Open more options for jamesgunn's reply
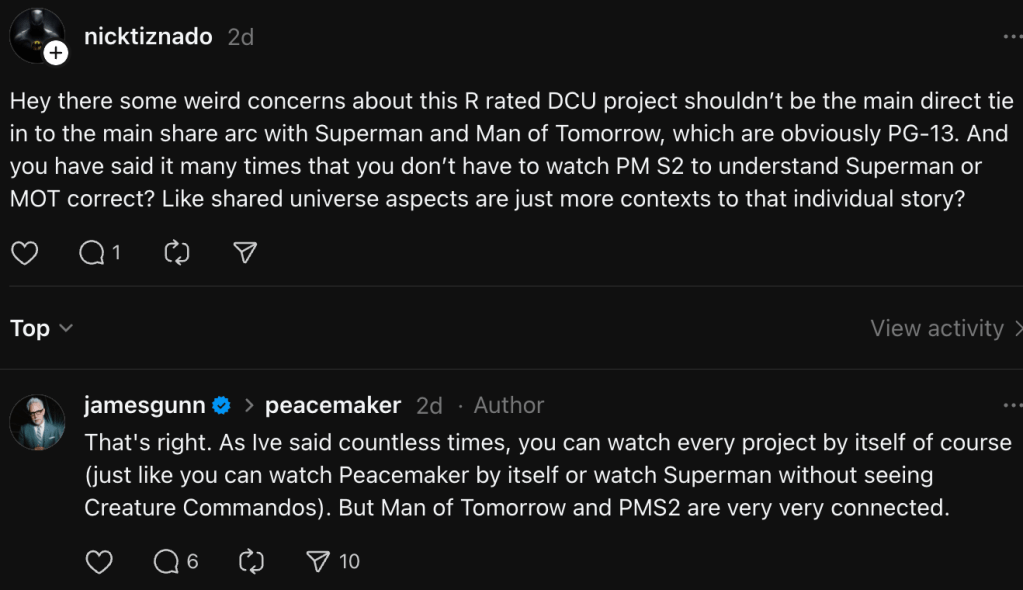Image resolution: width=1023 pixels, height=590 pixels. pos(1012,405)
